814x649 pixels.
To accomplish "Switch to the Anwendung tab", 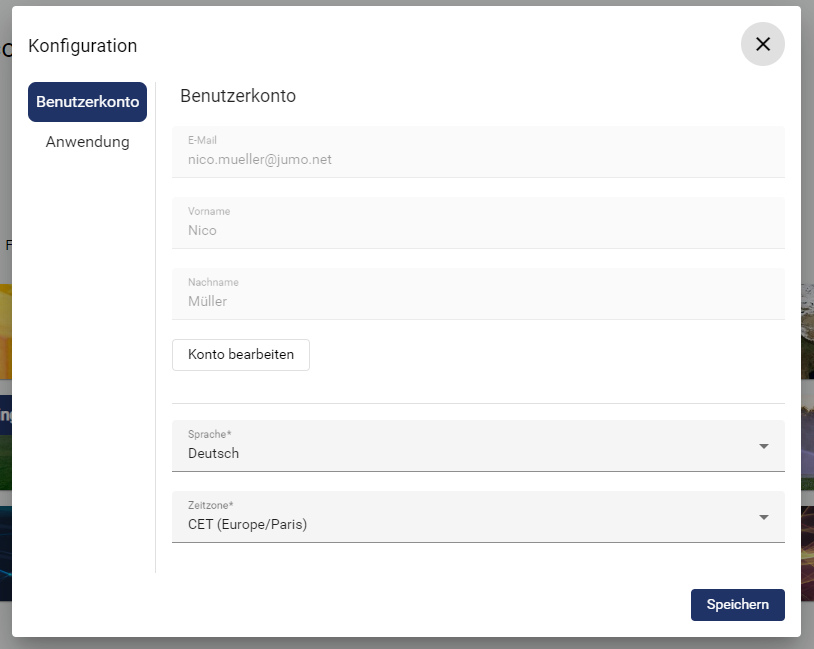I will (87, 142).
